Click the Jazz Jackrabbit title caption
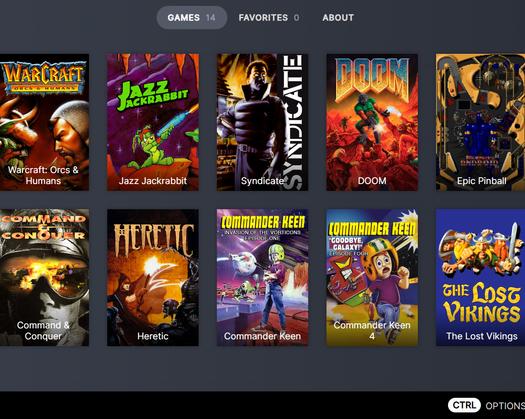This screenshot has width=525, height=419. pyautogui.click(x=153, y=181)
